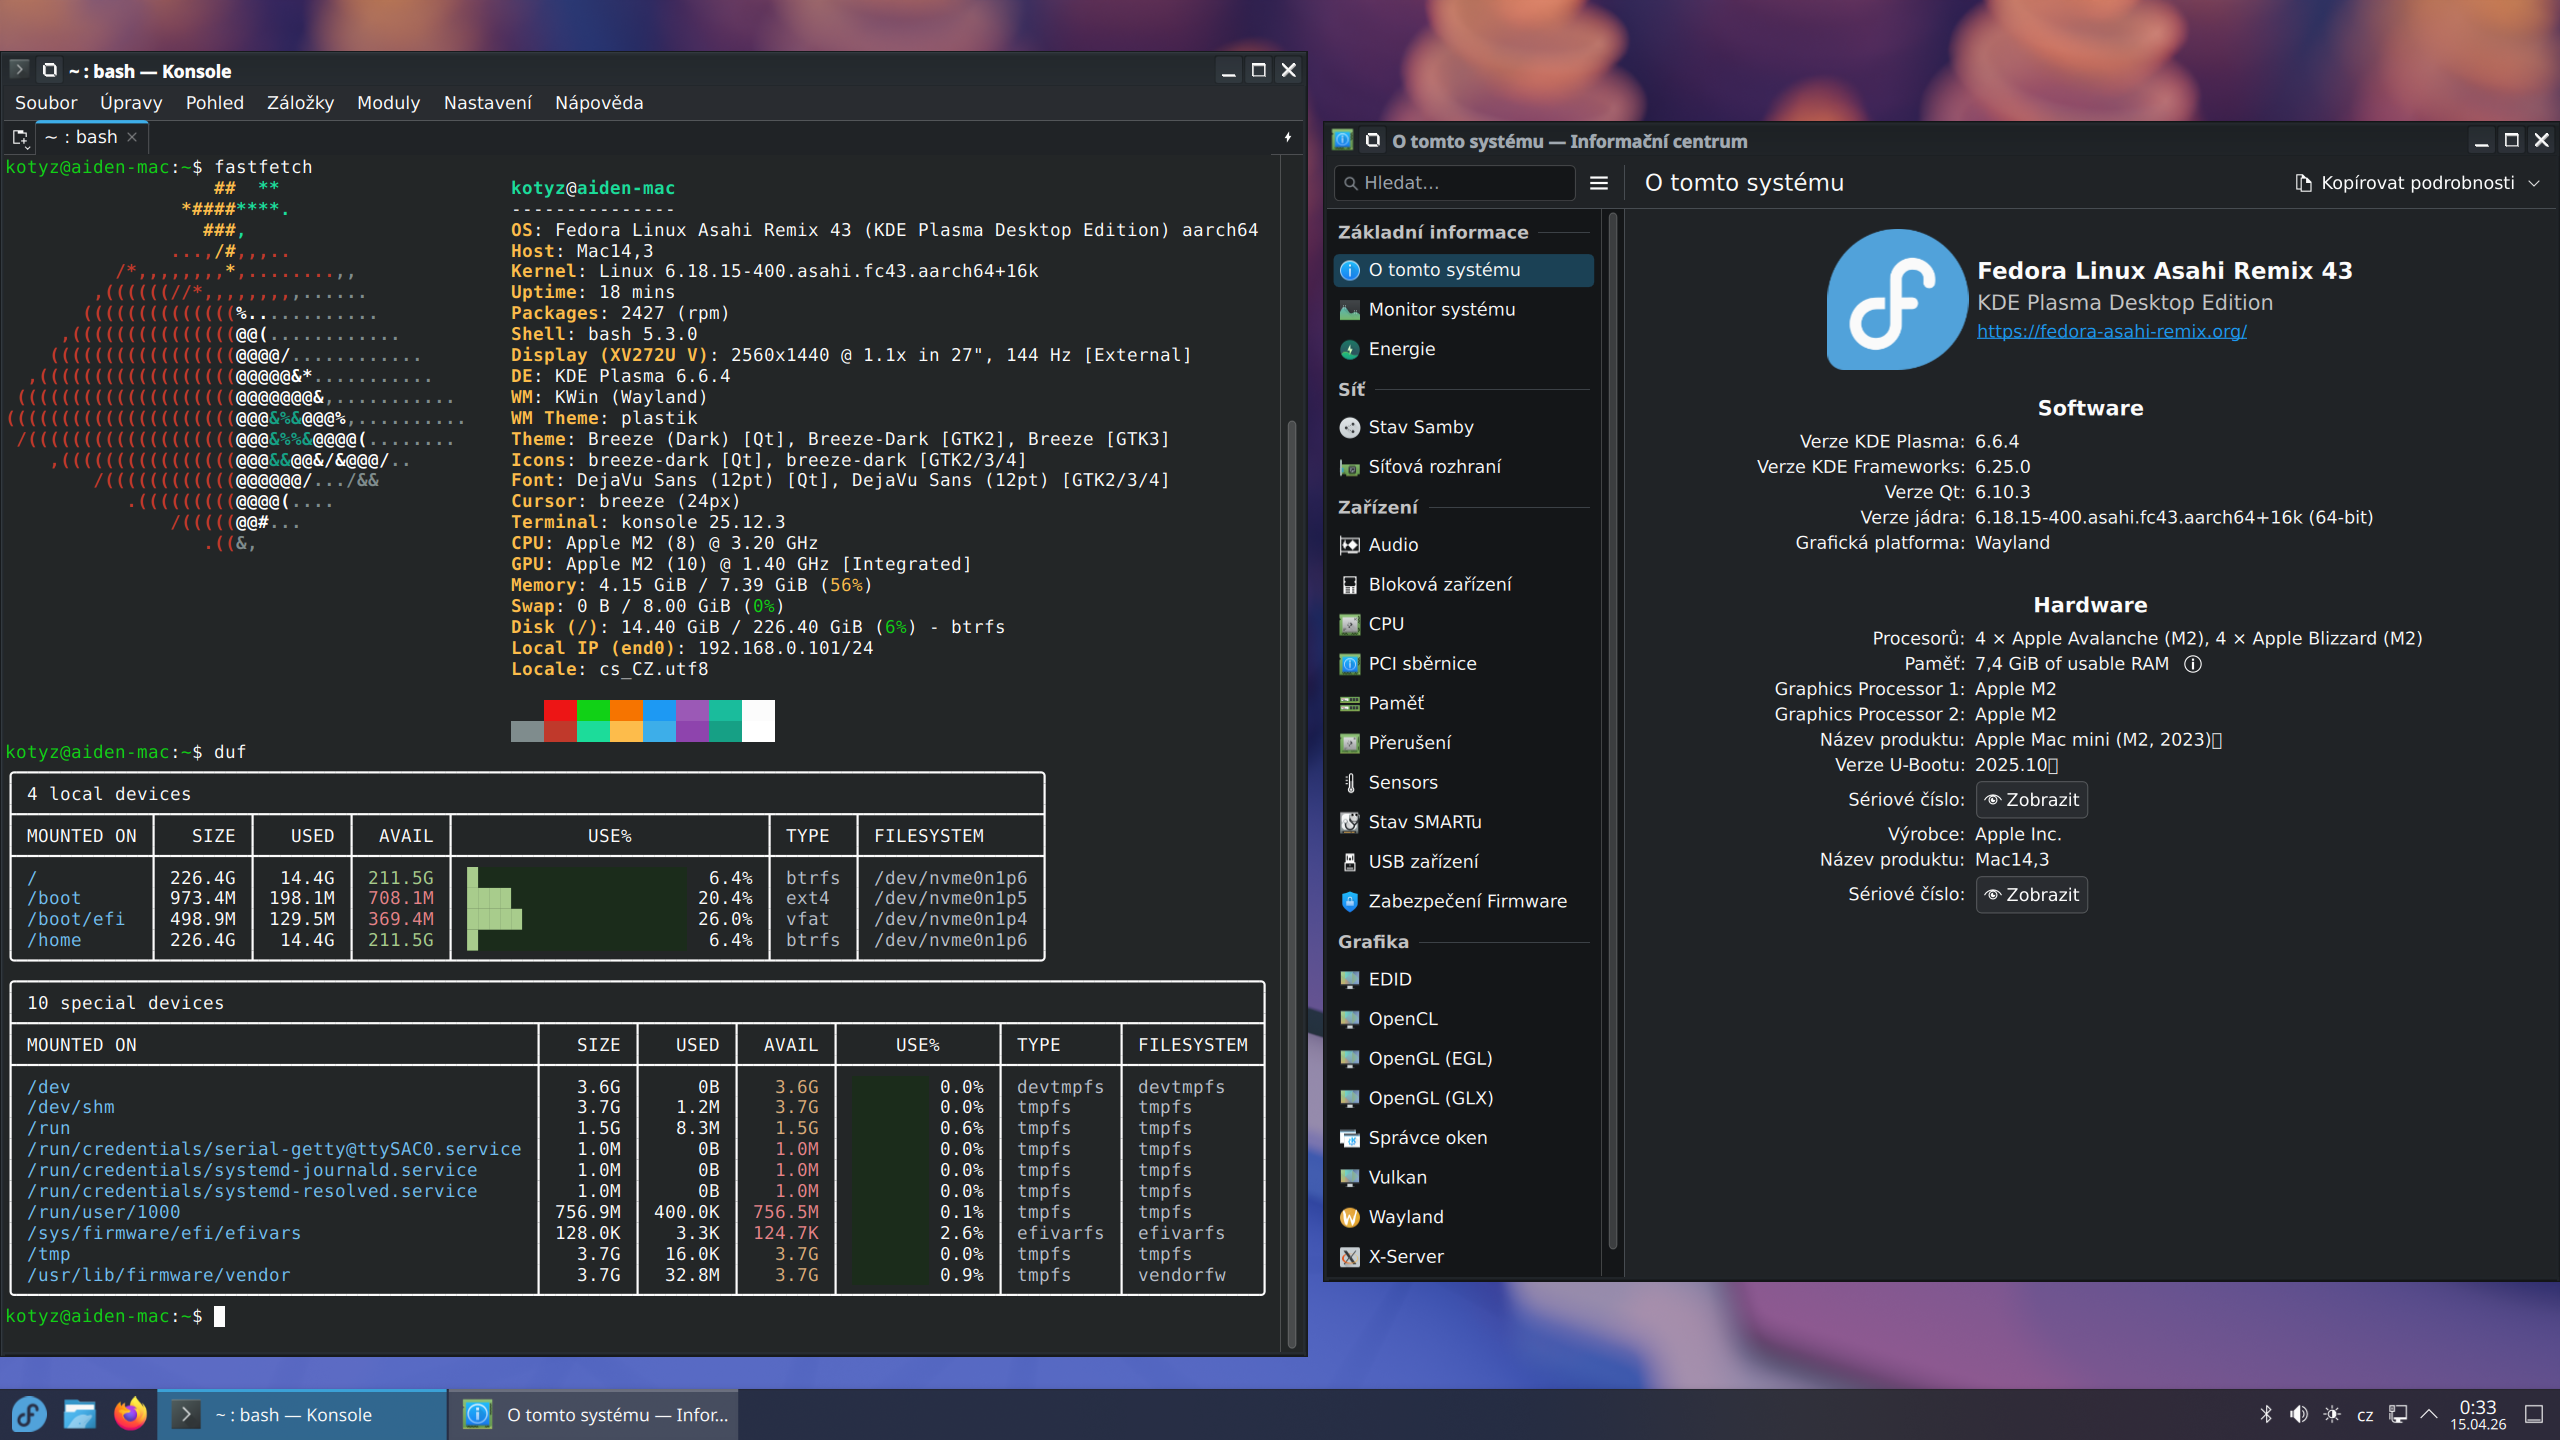This screenshot has width=2560, height=1440.
Task: Select Stav SMARTu in sidebar
Action: [x=1424, y=822]
